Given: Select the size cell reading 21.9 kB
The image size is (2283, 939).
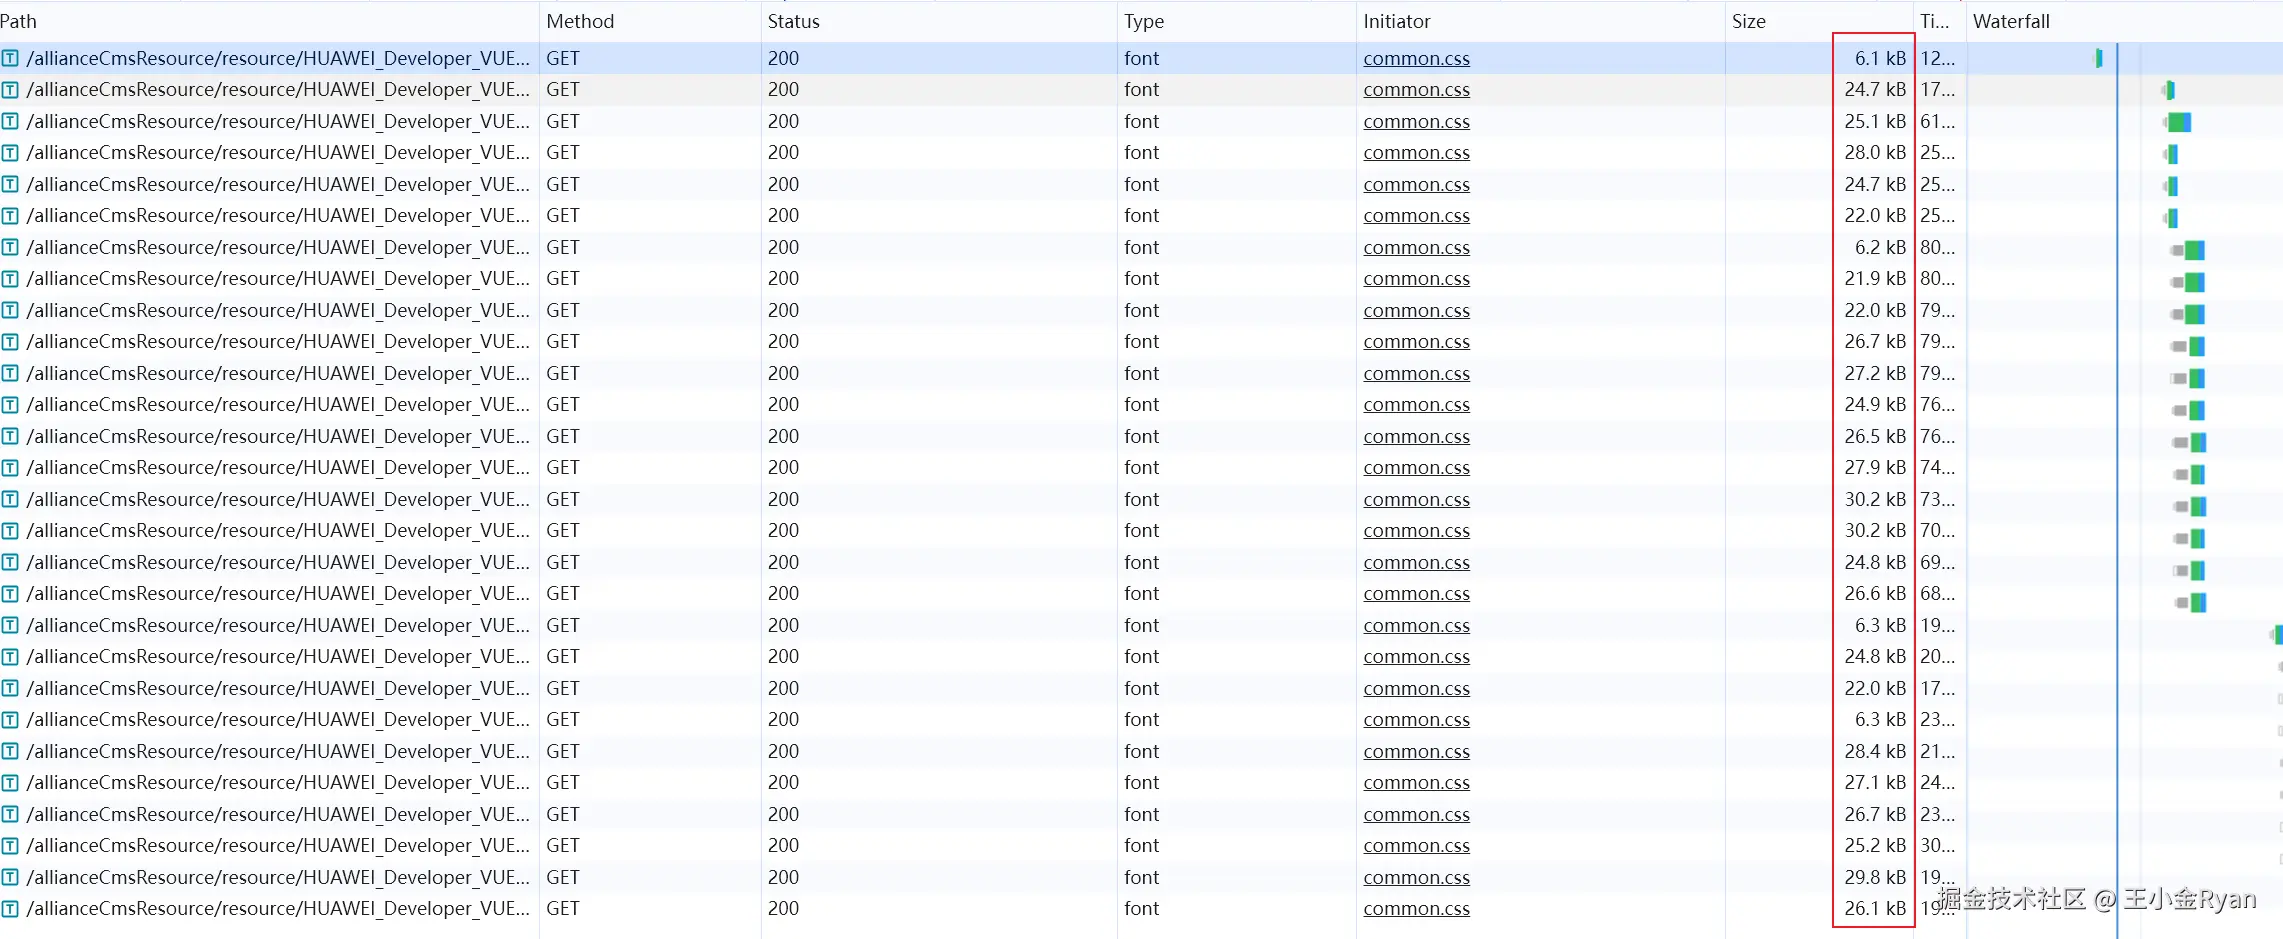Looking at the screenshot, I should click(x=1875, y=279).
